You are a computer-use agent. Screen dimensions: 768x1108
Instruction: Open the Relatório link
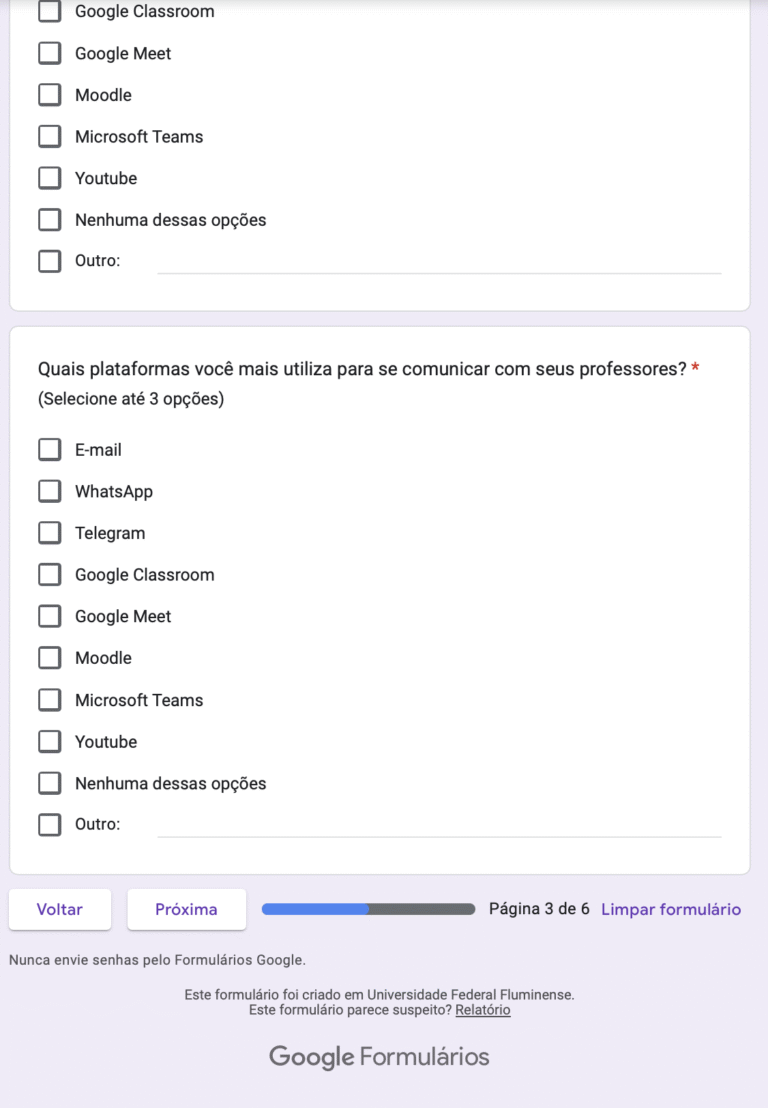tap(482, 1010)
